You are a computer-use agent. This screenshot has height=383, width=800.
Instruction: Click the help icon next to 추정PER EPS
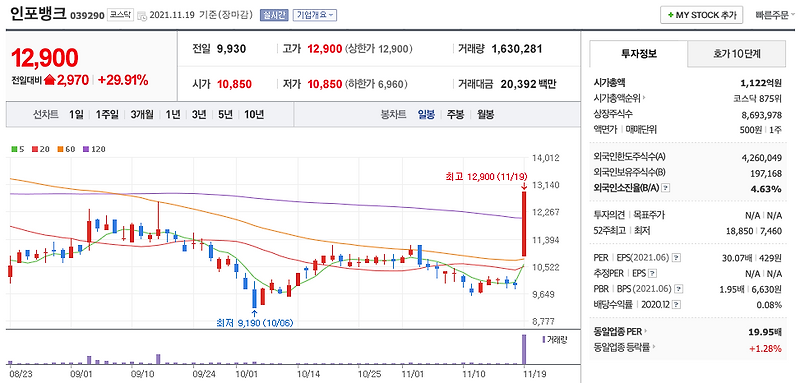[652, 273]
